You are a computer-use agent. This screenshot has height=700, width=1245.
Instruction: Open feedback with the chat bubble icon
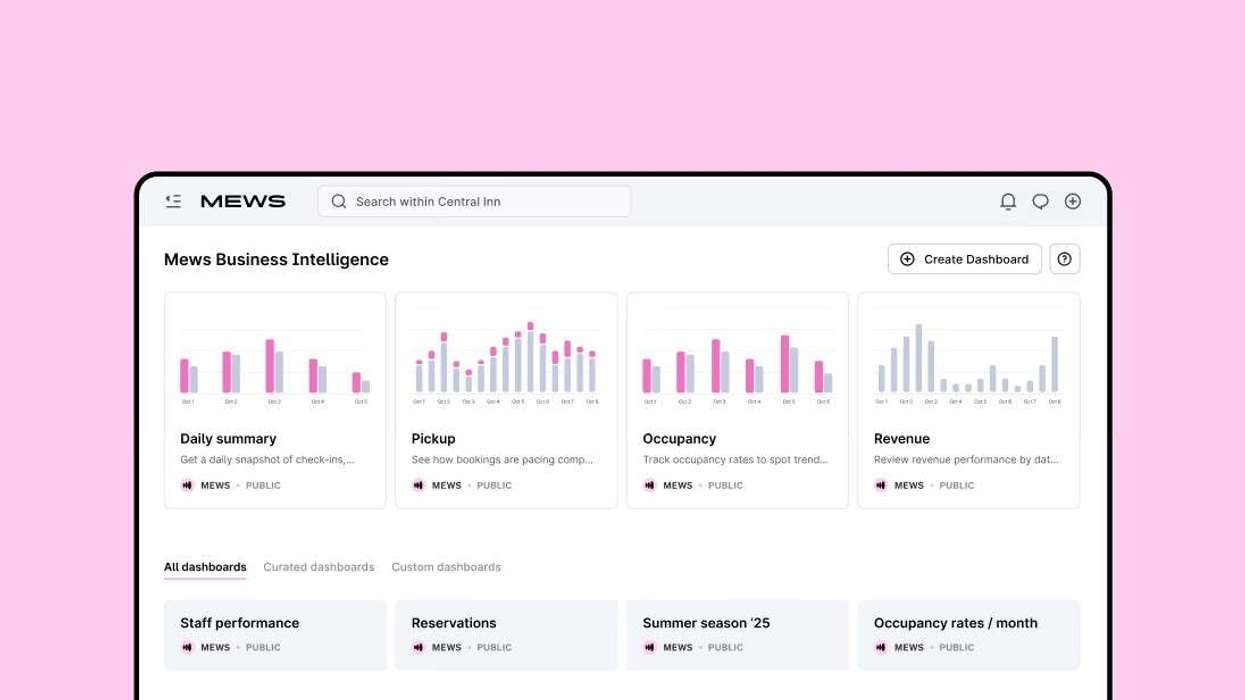tap(1040, 201)
